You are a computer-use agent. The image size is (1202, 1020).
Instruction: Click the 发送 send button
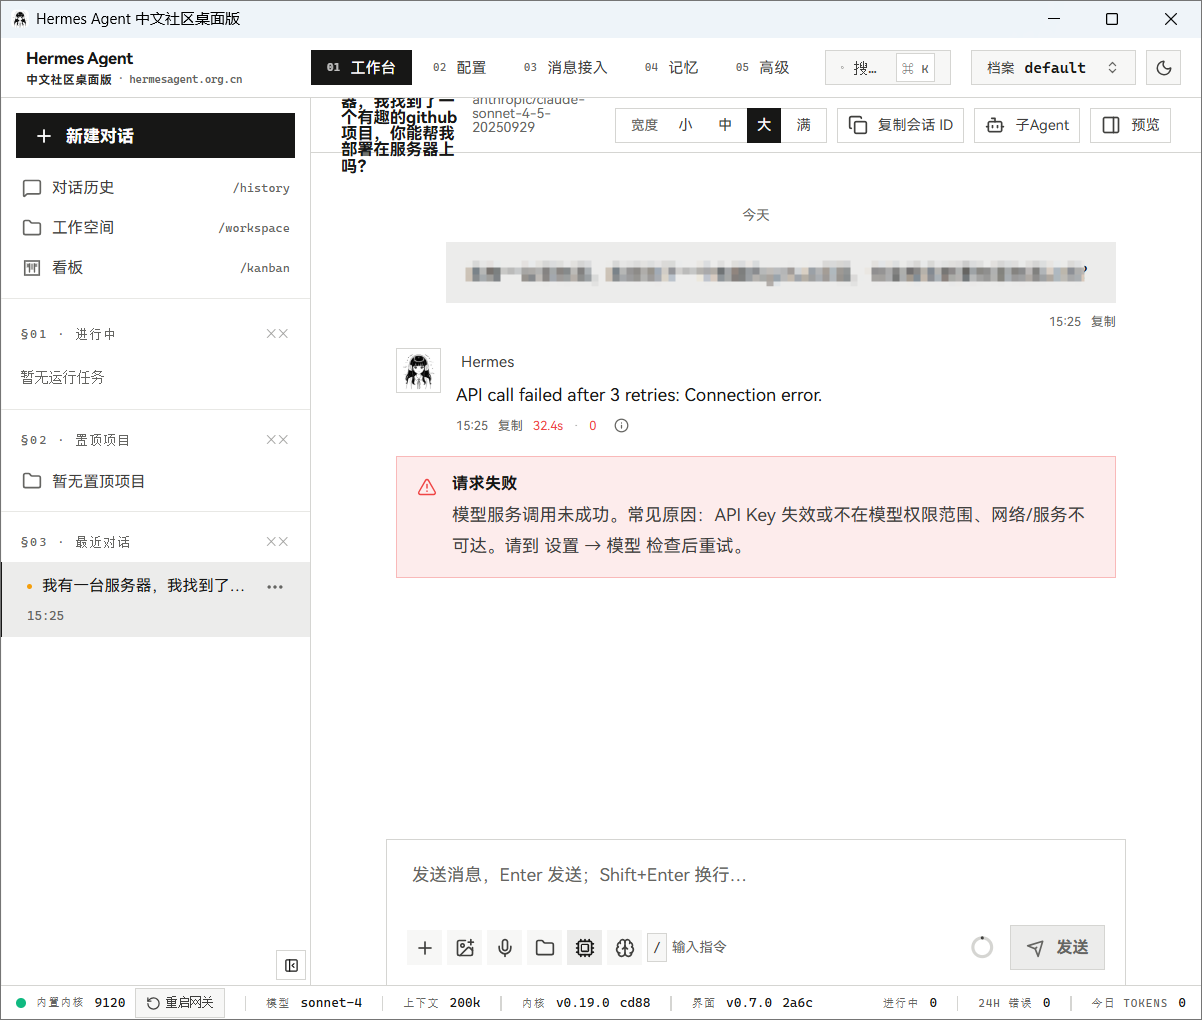click(1057, 947)
